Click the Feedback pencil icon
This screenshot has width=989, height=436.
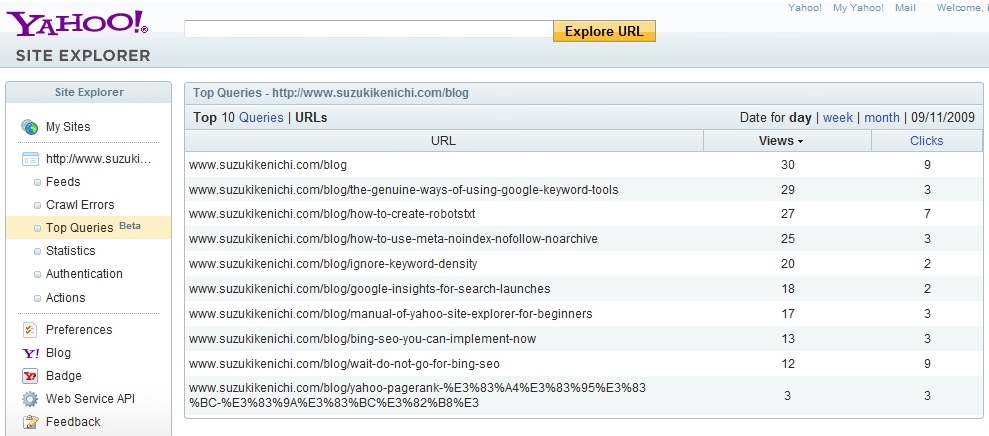[x=30, y=422]
